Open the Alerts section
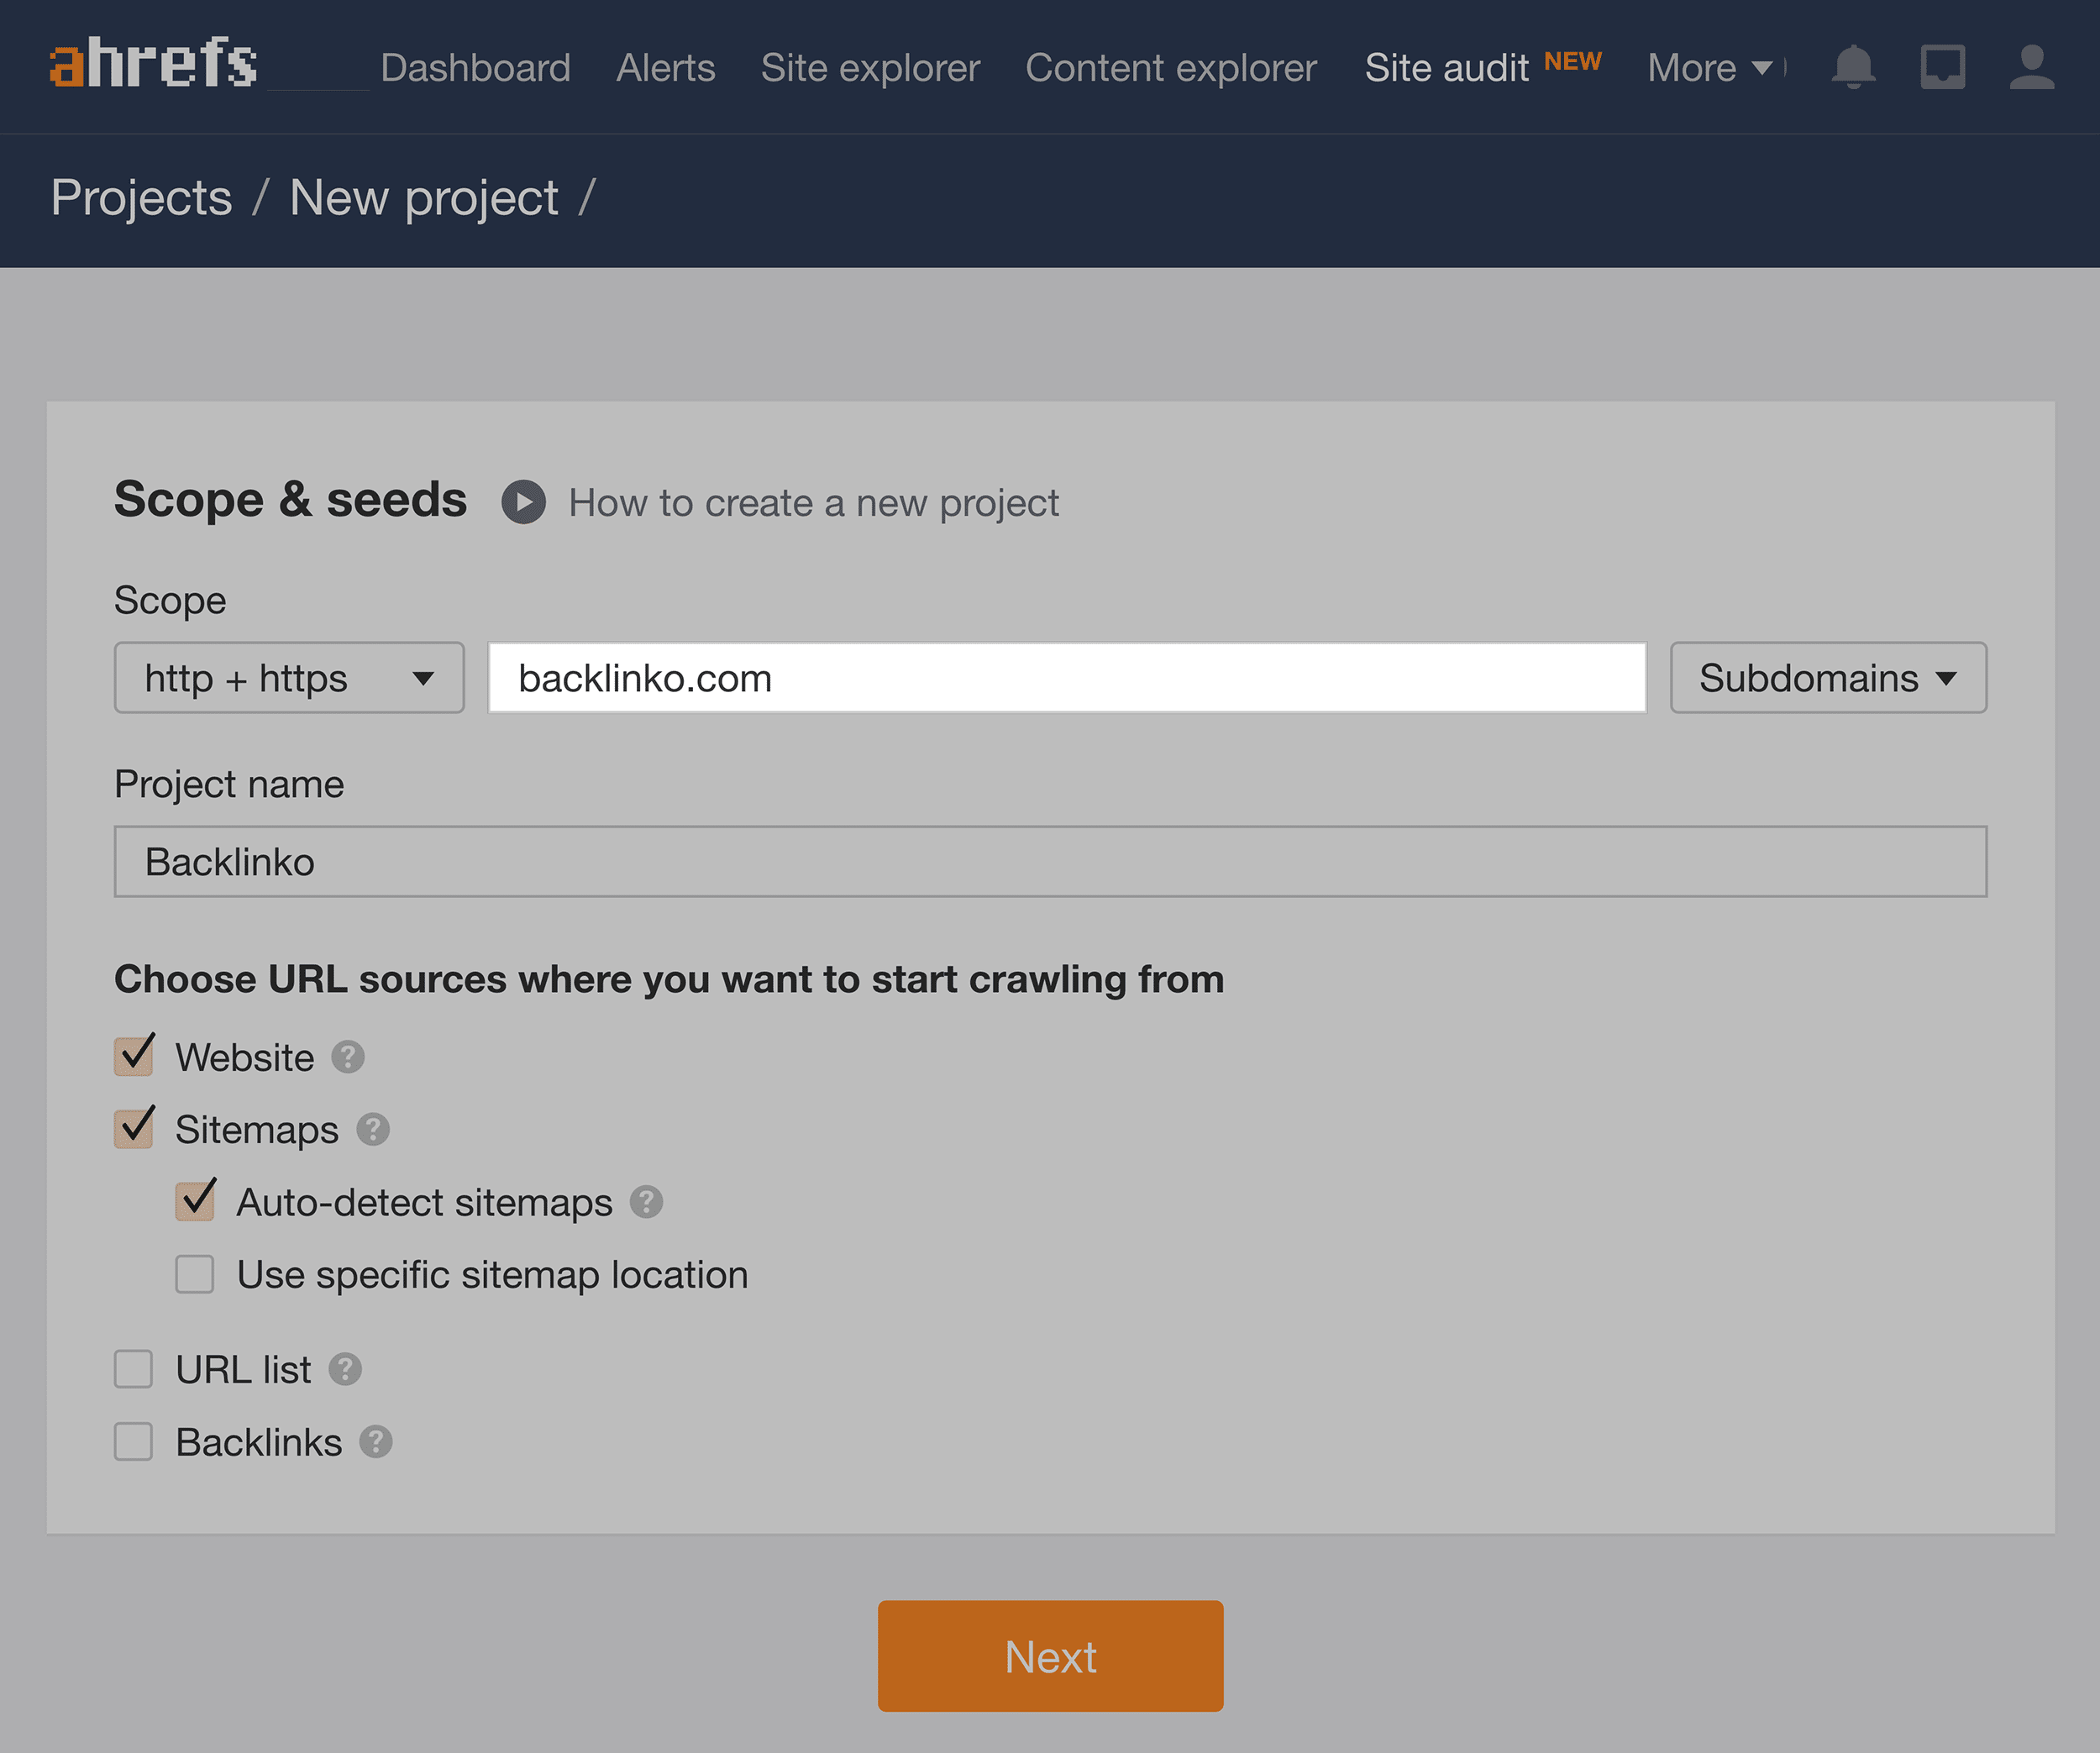Viewport: 2100px width, 1753px height. point(666,66)
